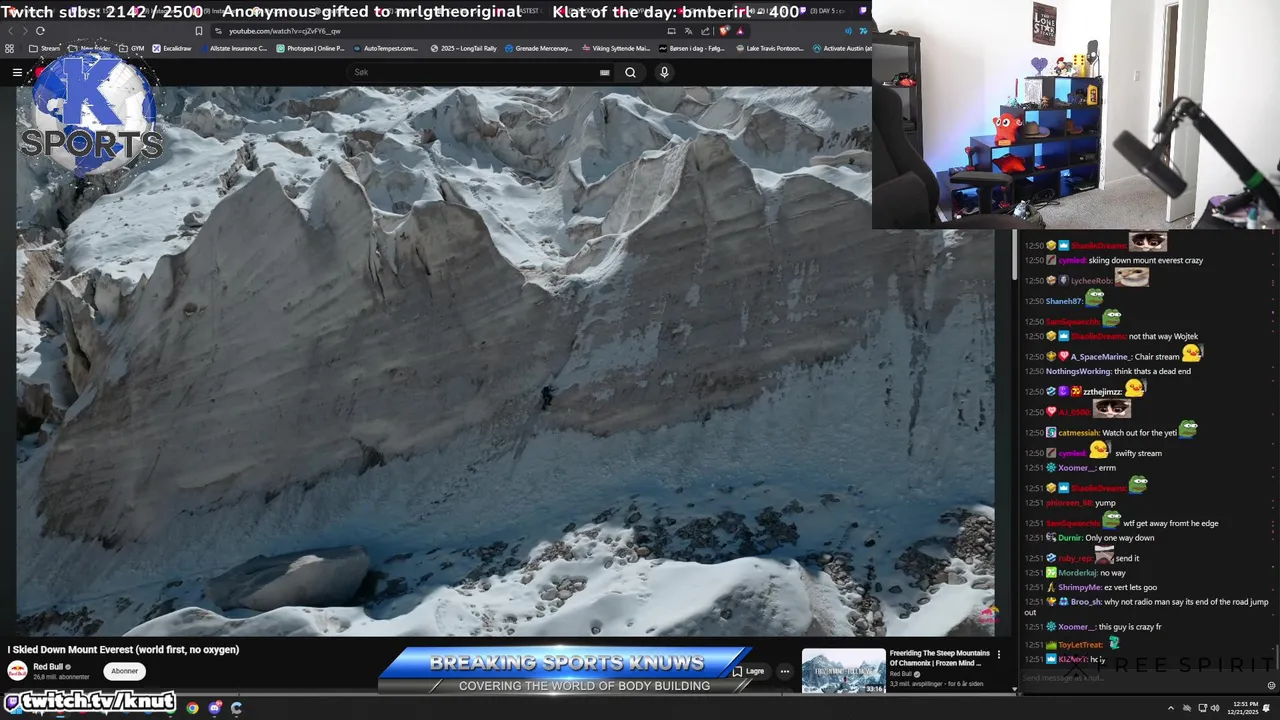The width and height of the screenshot is (1280, 720).
Task: Bookmark this page via the address bar icon
Action: tap(198, 31)
